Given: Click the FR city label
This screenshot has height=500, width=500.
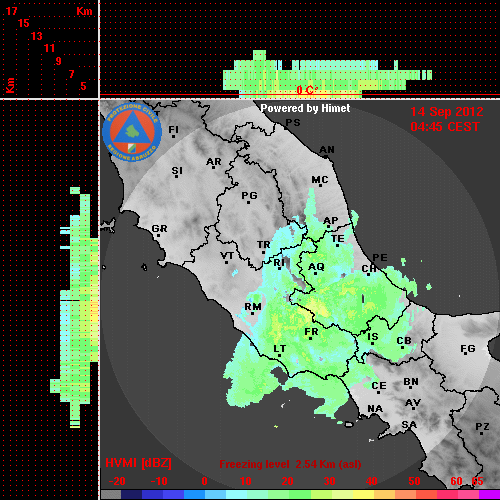Looking at the screenshot, I should 311,332.
